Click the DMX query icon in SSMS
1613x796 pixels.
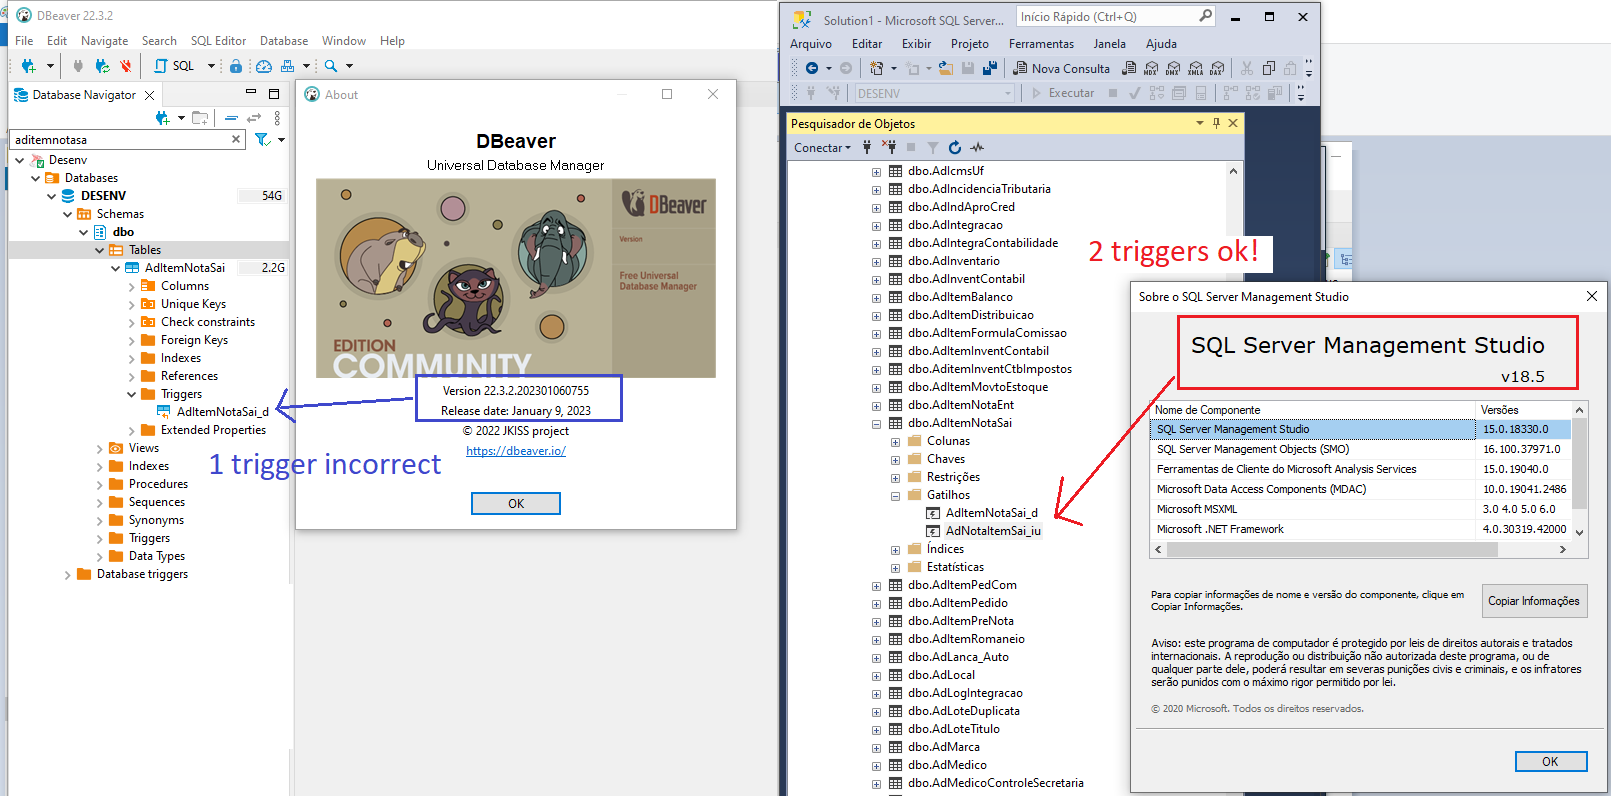coord(1173,69)
